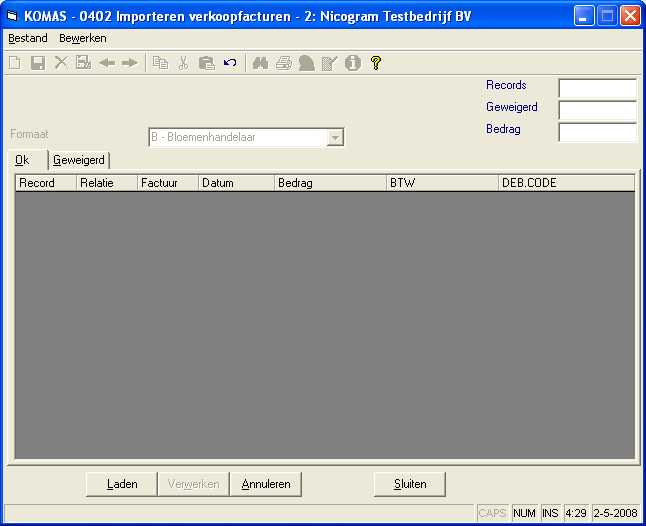Click the Factuur column header
This screenshot has height=526, width=646.
168,183
